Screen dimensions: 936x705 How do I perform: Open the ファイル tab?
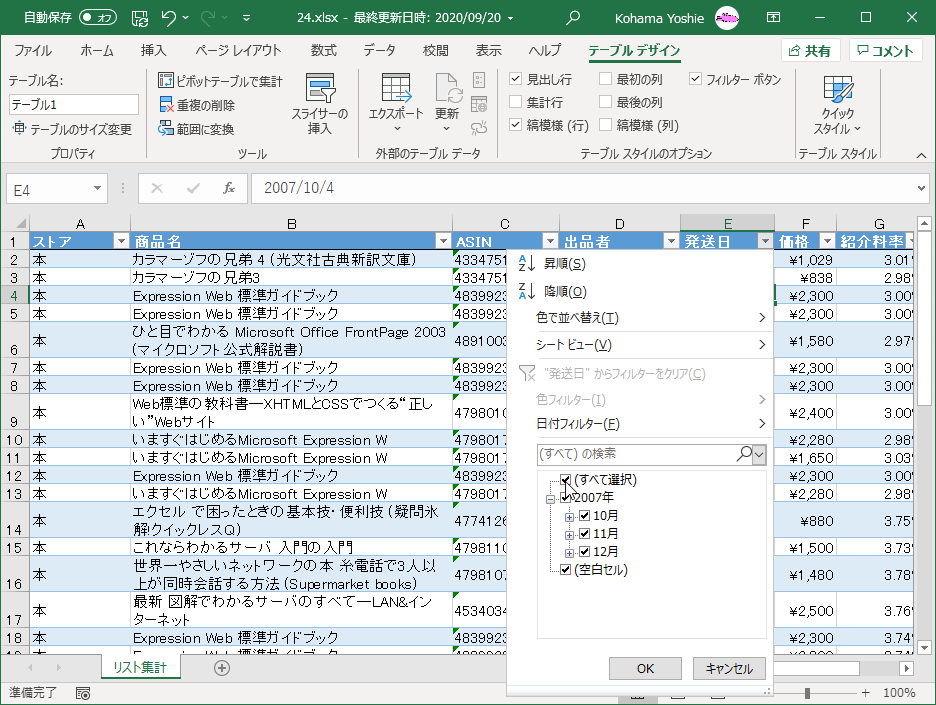pos(33,51)
